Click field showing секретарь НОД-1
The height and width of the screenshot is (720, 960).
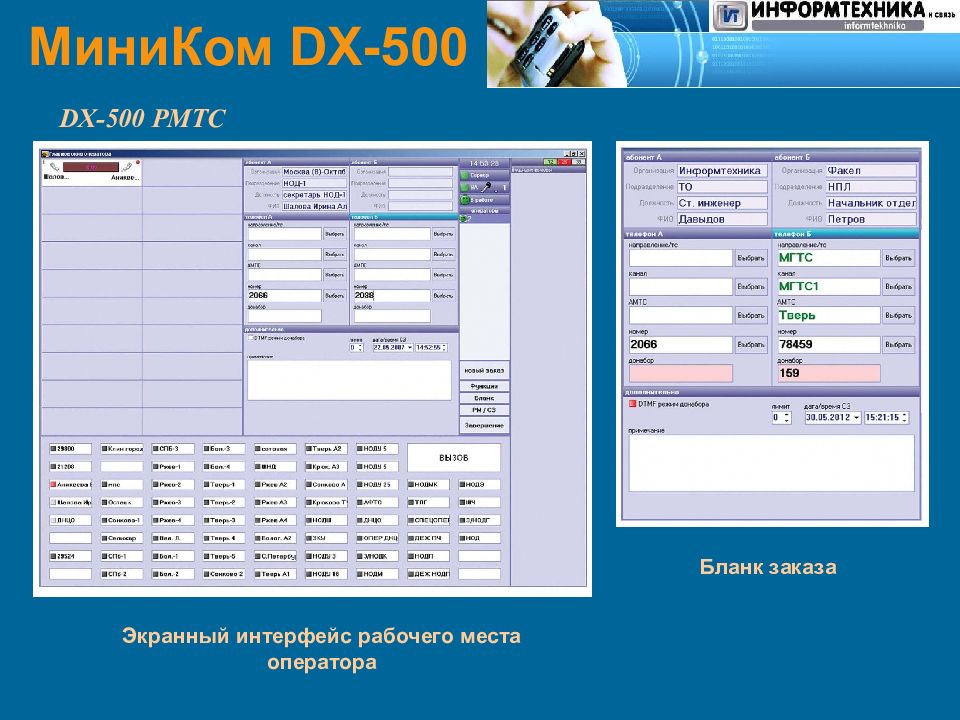(x=314, y=195)
